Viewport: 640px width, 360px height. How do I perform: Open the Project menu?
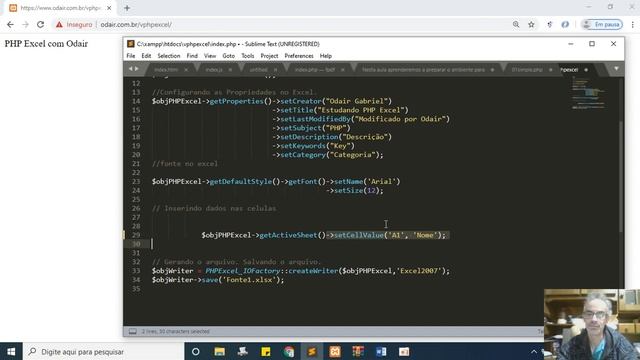click(x=269, y=56)
